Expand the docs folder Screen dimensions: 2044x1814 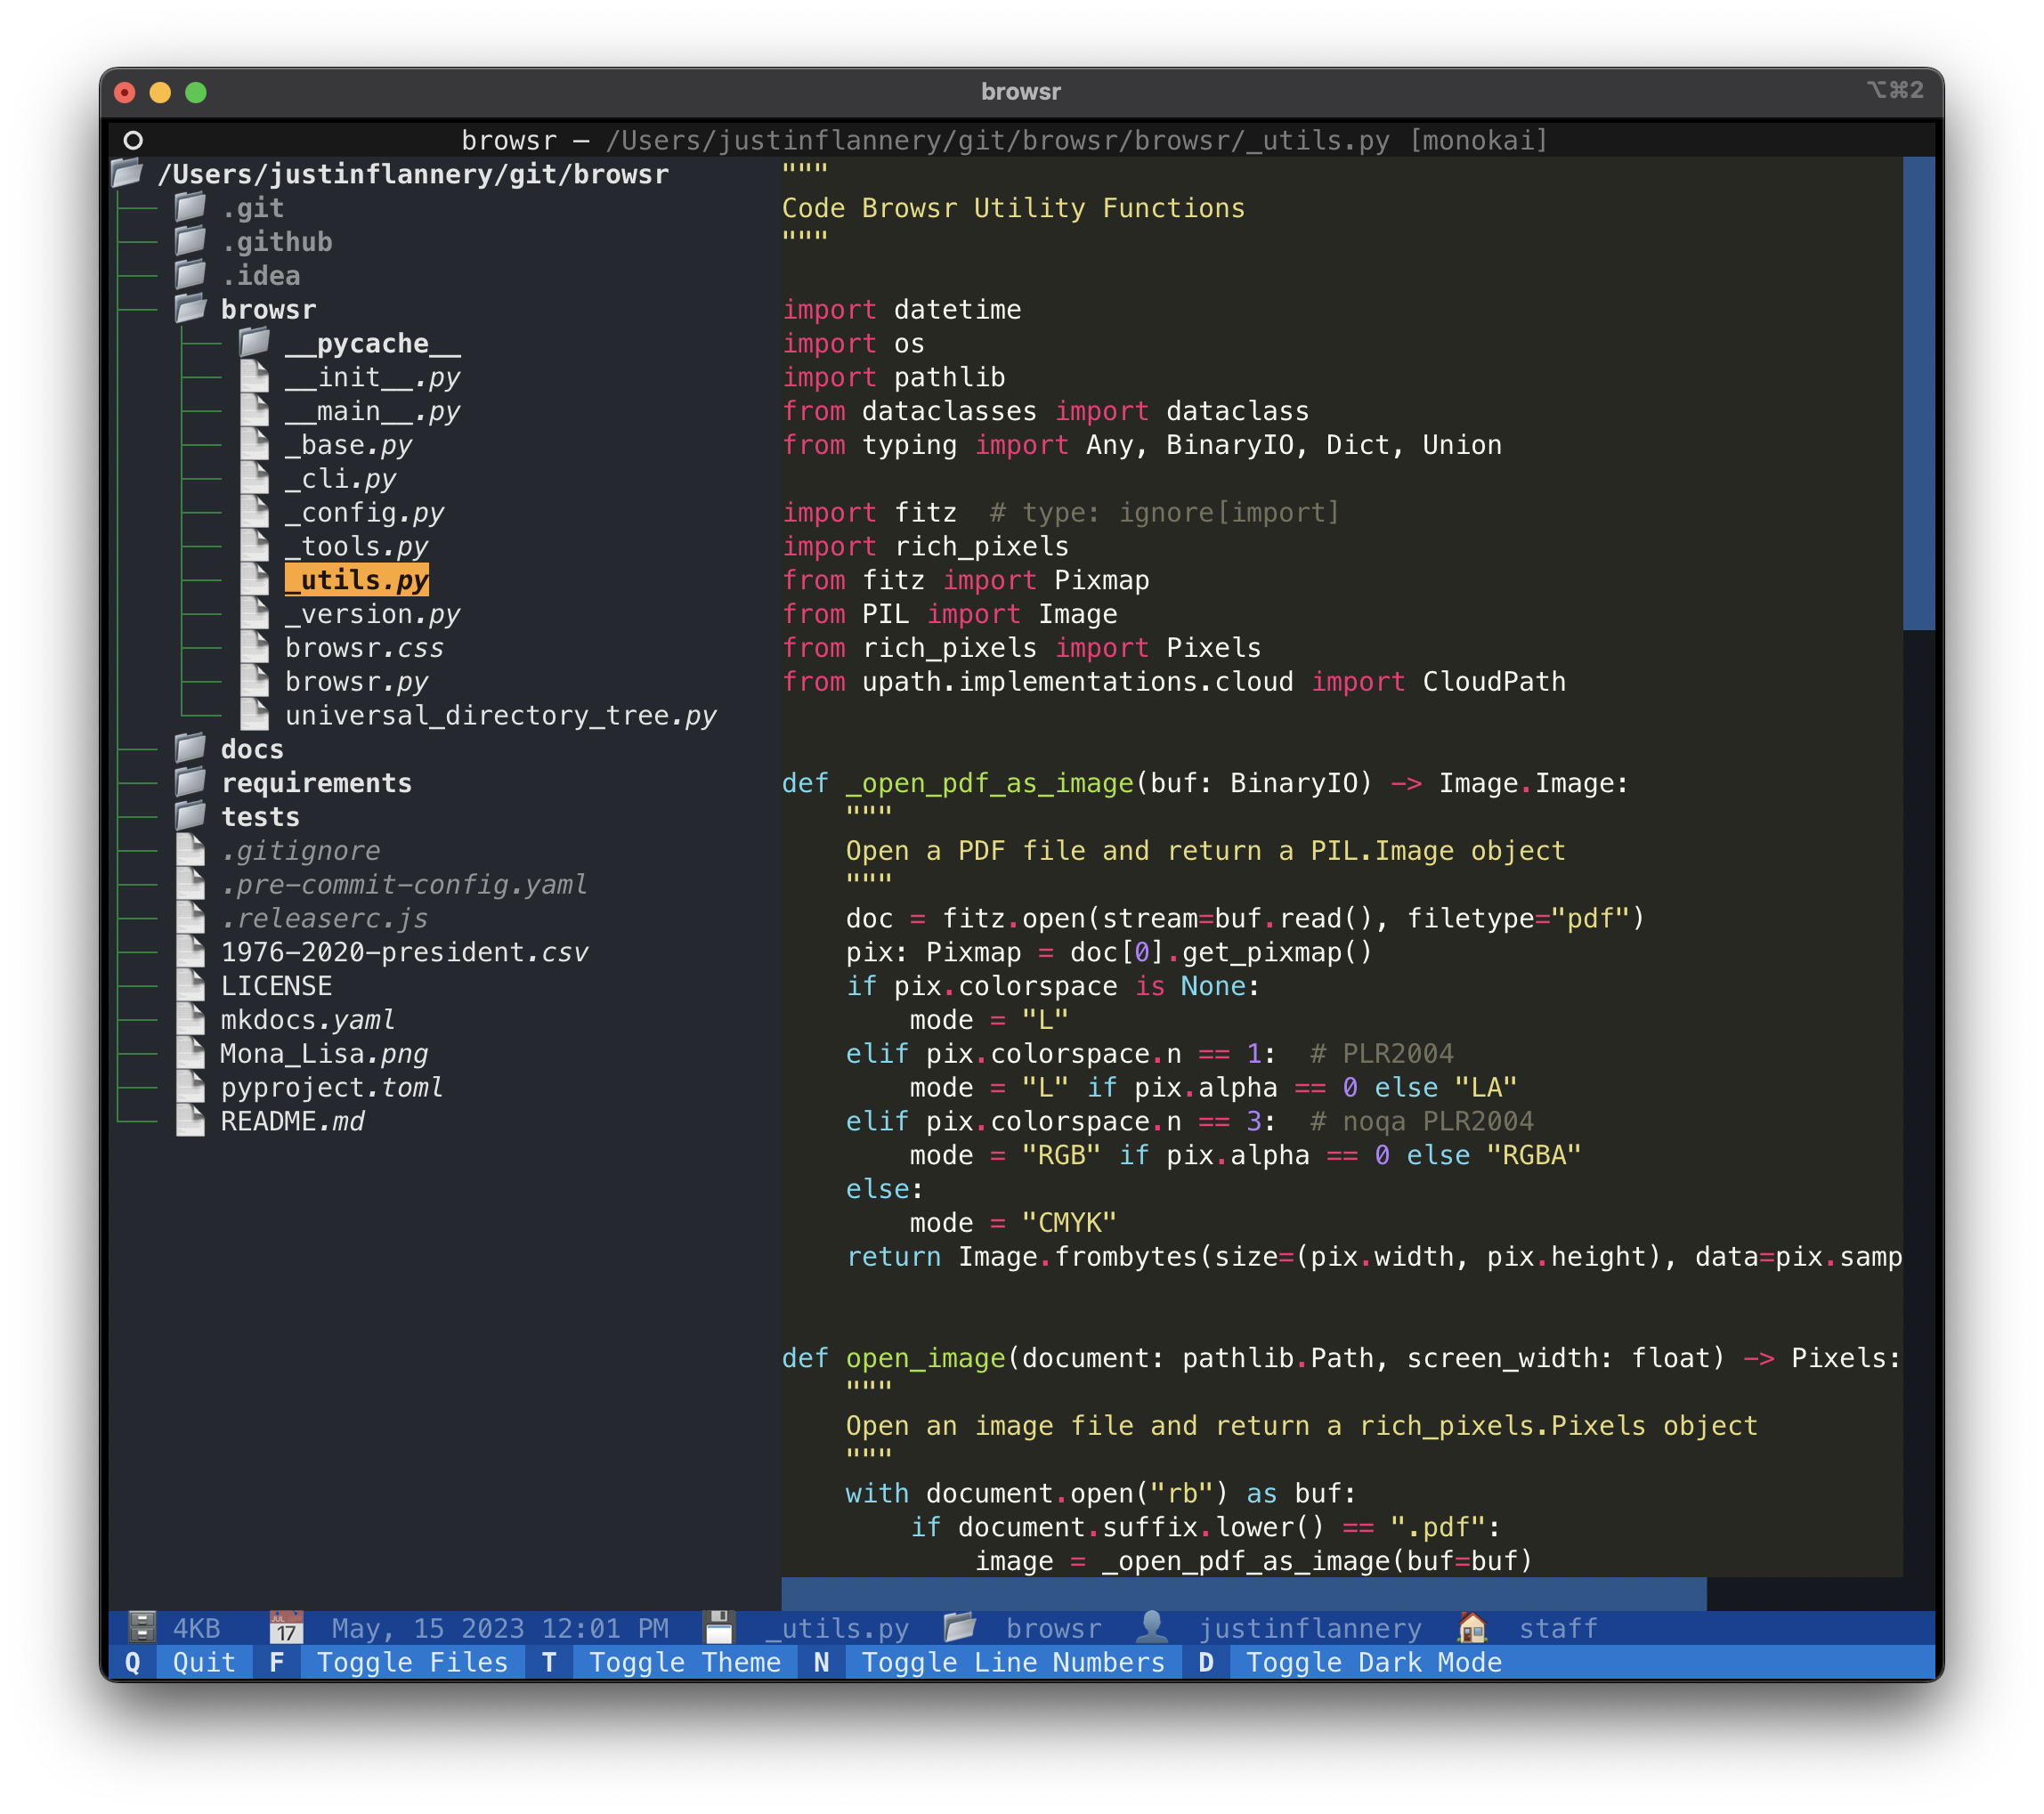(x=251, y=749)
